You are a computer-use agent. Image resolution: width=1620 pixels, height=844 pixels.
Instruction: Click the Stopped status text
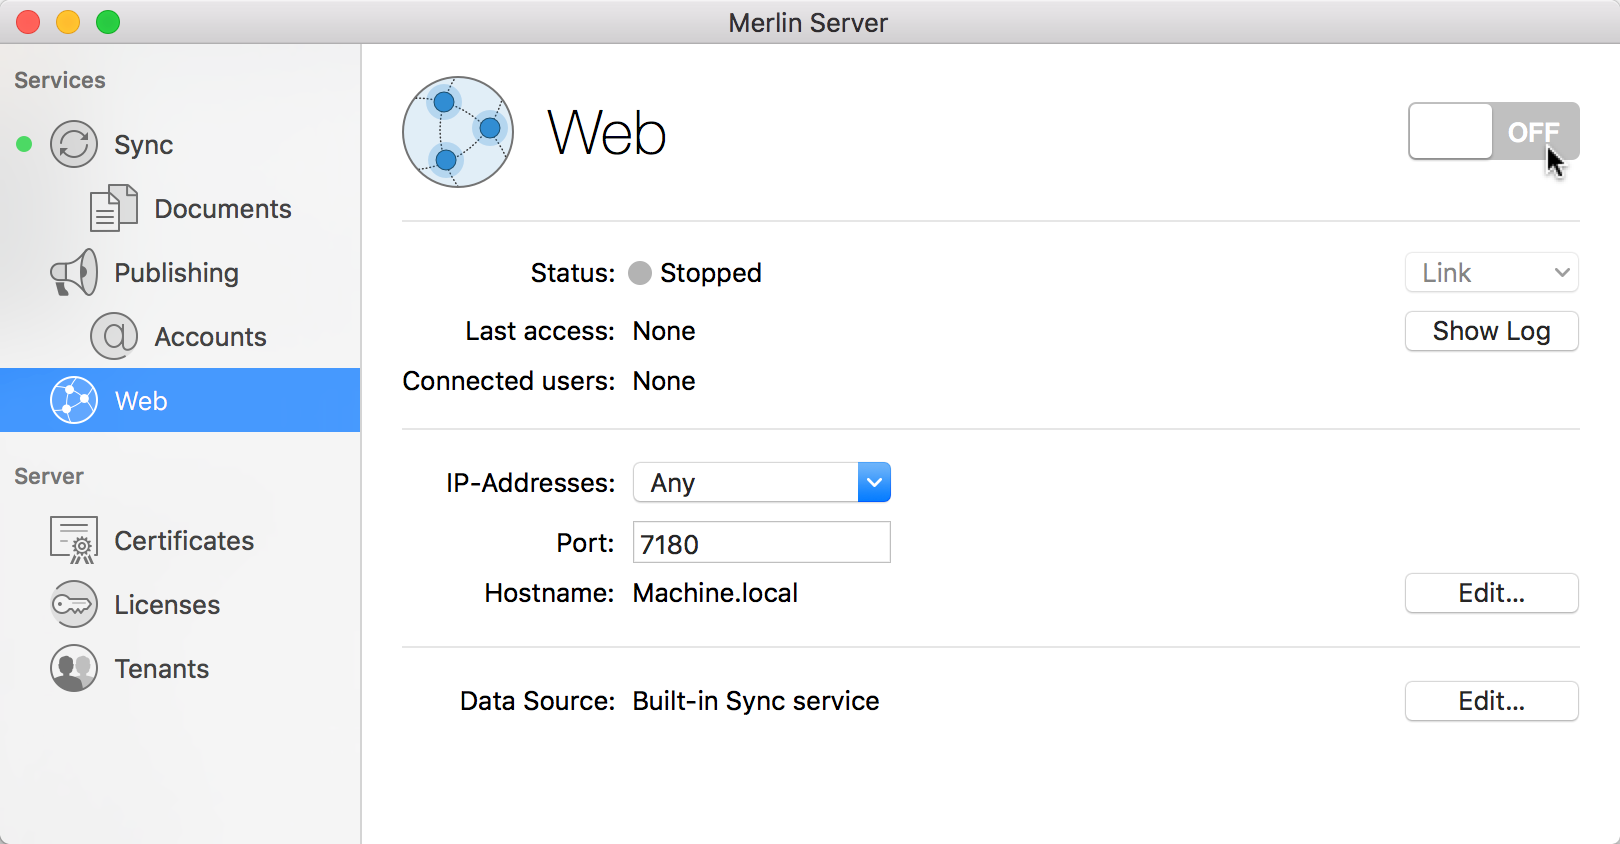(x=711, y=273)
